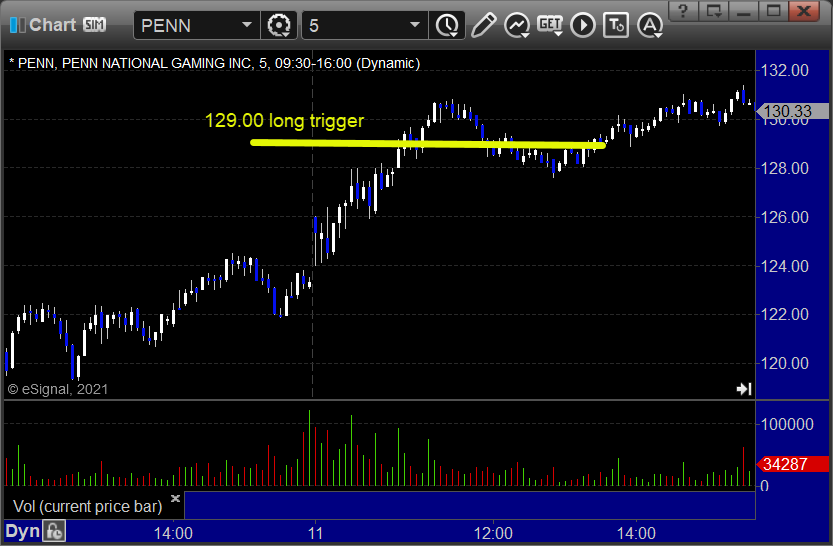Screen dimensions: 833x546
Task: Click the 122.00 price axis label
Action: click(785, 314)
